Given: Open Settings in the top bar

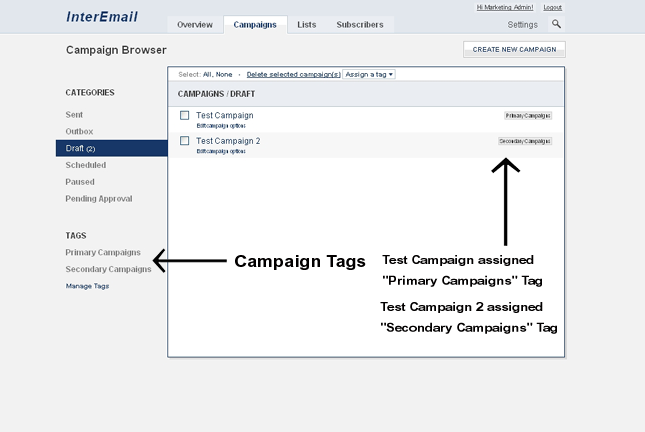Looking at the screenshot, I should pyautogui.click(x=522, y=24).
